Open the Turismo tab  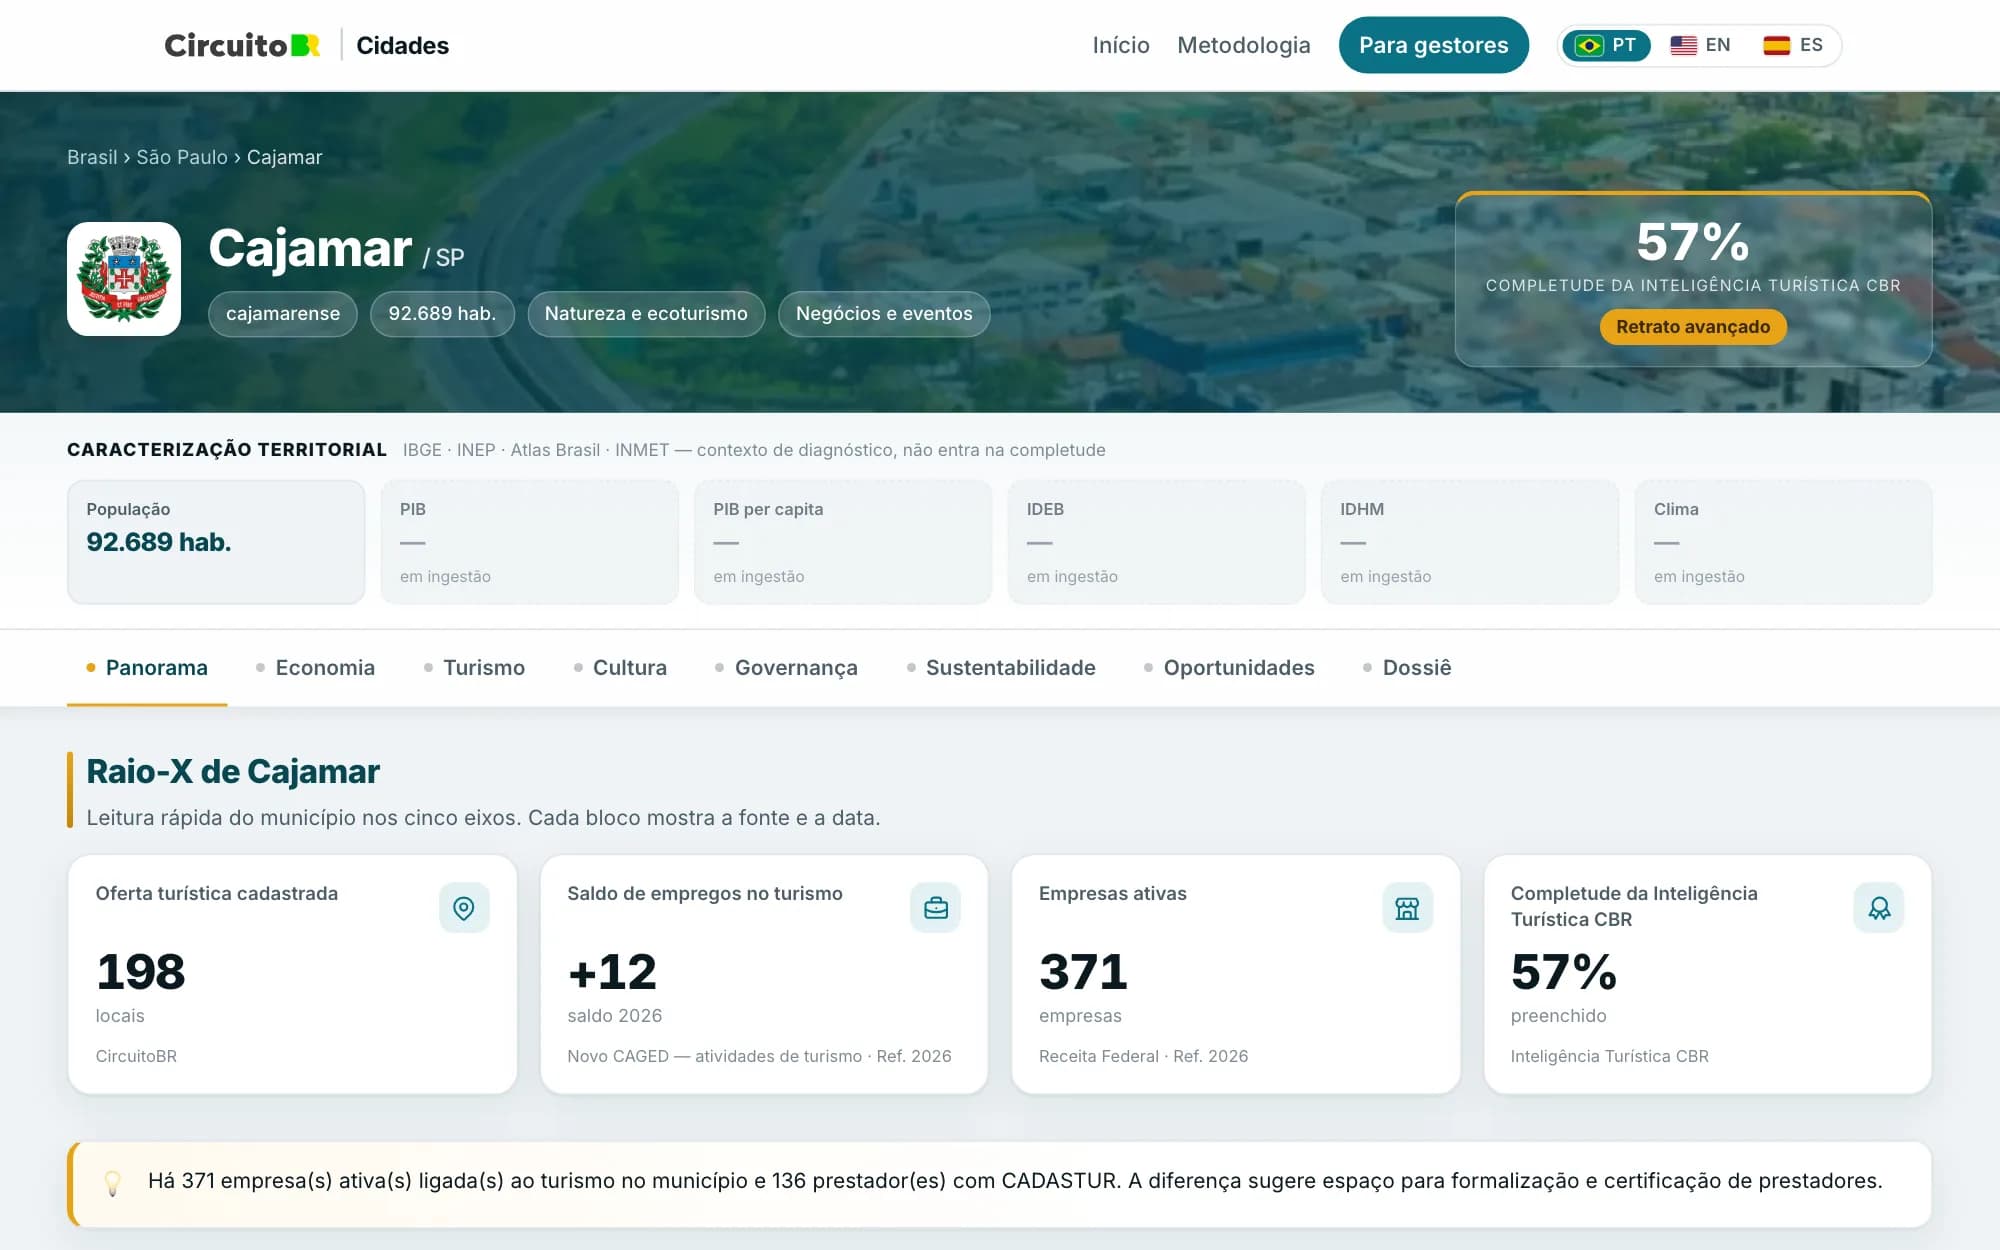(474, 667)
